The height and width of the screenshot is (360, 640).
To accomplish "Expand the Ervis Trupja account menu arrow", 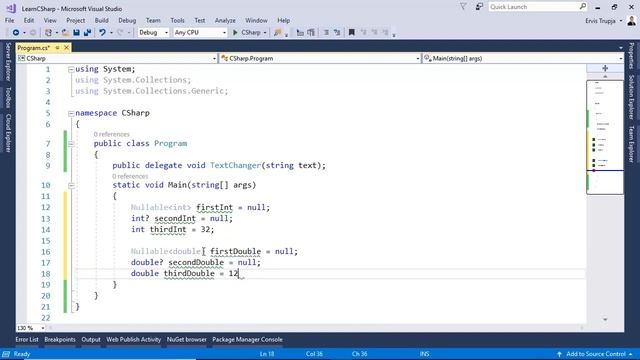I will (621, 21).
